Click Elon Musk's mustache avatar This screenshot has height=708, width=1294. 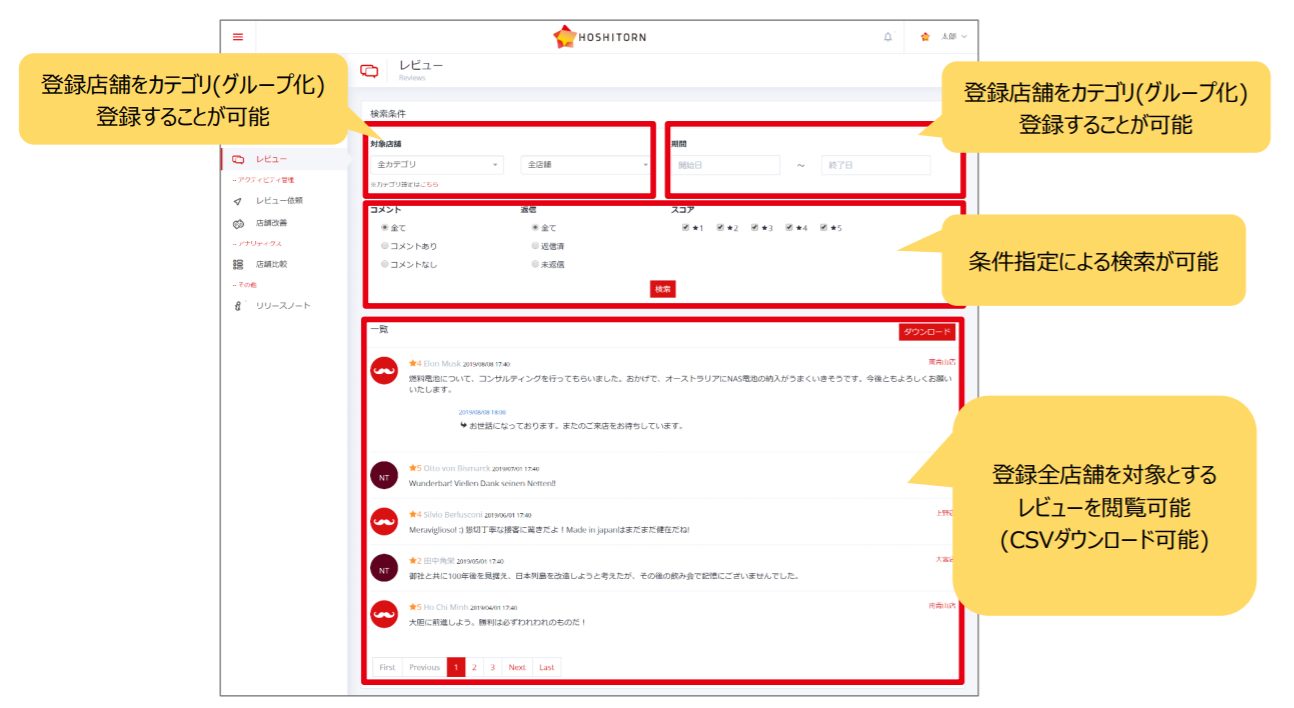[384, 370]
